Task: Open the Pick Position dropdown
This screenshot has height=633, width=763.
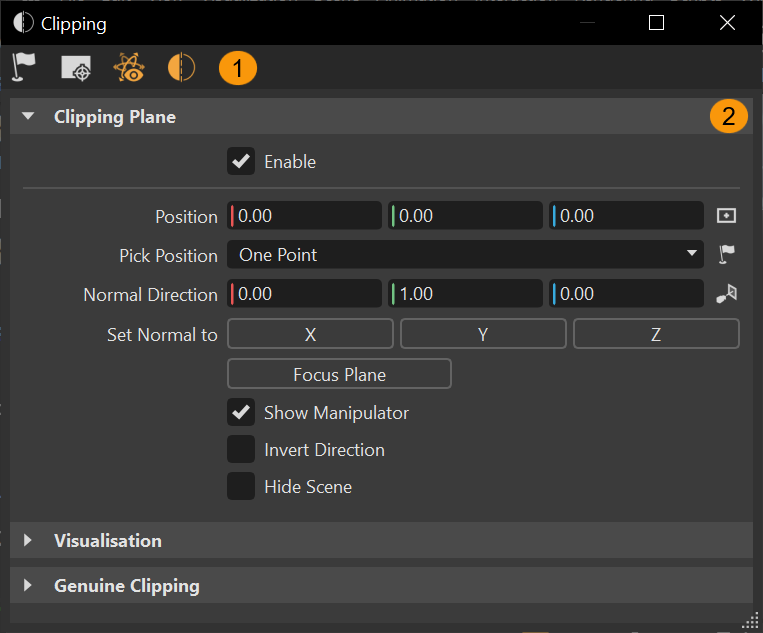Action: pos(466,255)
